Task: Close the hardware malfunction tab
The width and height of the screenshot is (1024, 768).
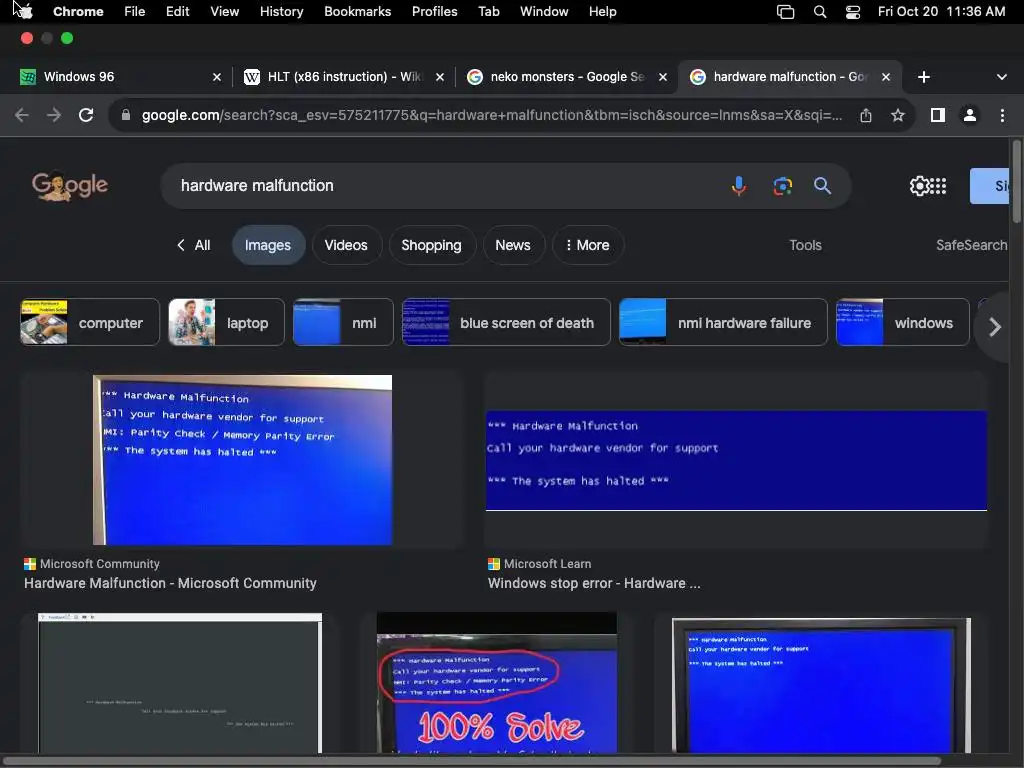Action: pyautogui.click(x=886, y=77)
